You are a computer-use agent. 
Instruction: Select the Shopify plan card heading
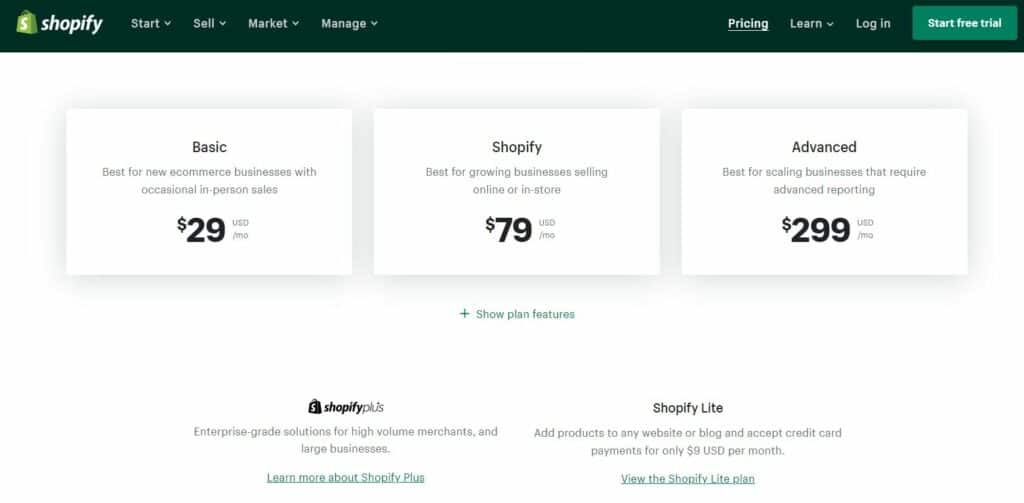pyautogui.click(x=517, y=147)
